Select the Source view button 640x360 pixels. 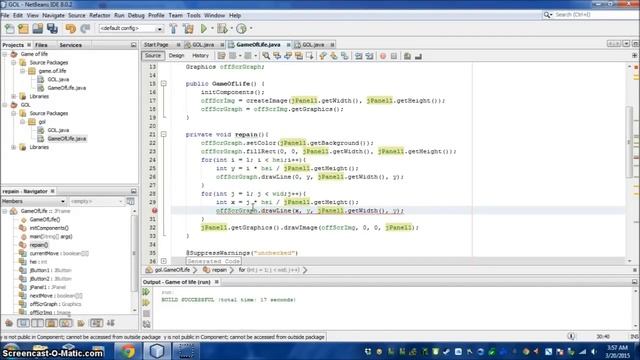[x=153, y=56]
